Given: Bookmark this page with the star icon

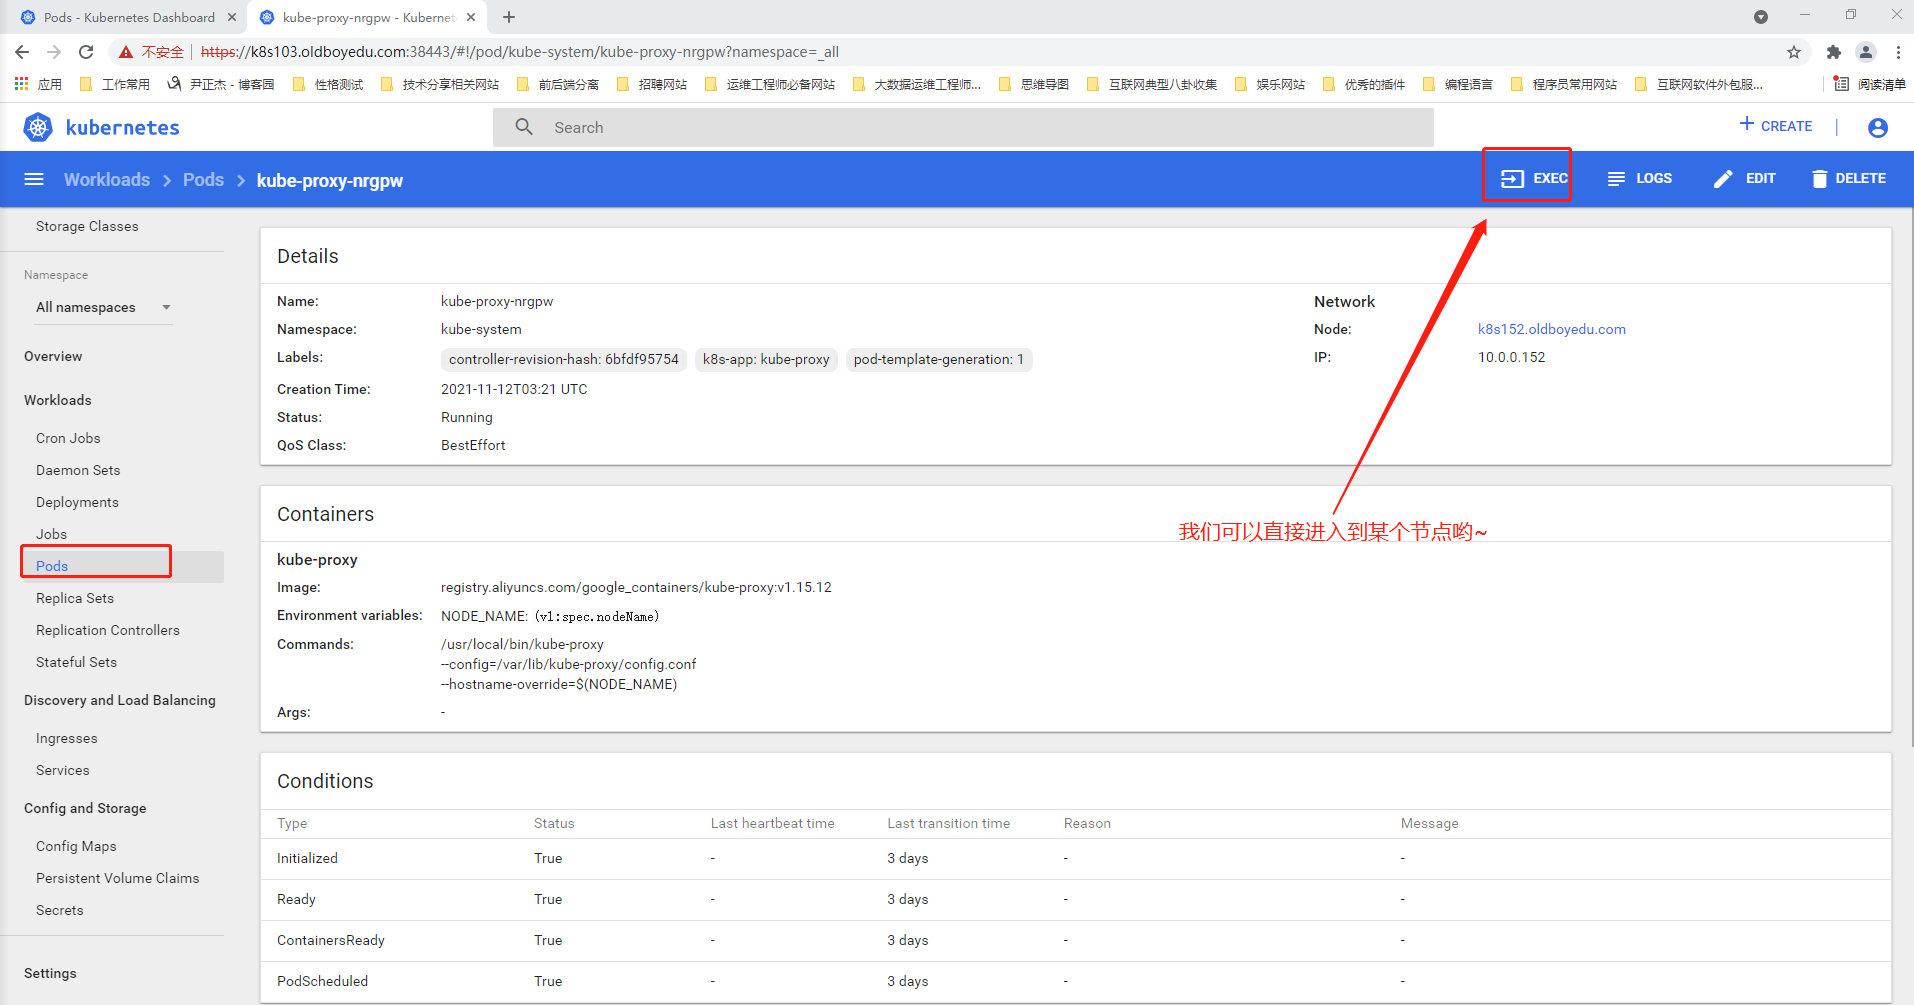Looking at the screenshot, I should [1794, 52].
